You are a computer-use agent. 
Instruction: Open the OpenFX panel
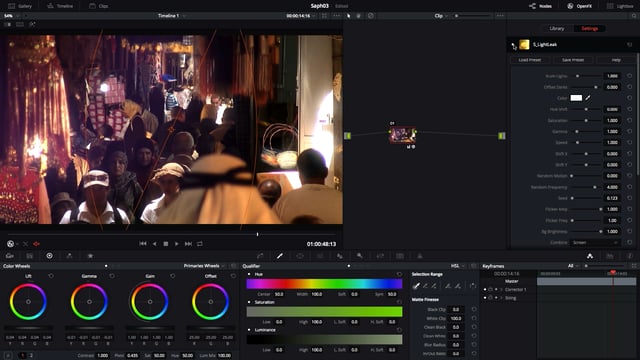[x=580, y=6]
